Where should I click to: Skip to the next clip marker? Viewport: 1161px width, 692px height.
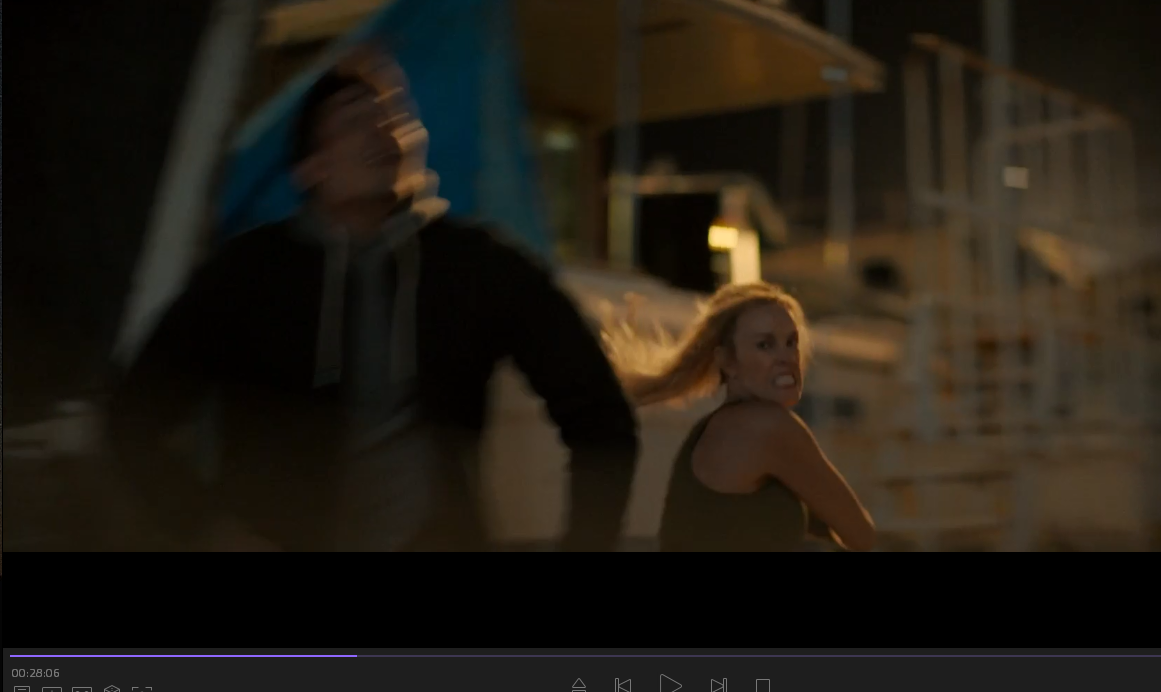718,685
